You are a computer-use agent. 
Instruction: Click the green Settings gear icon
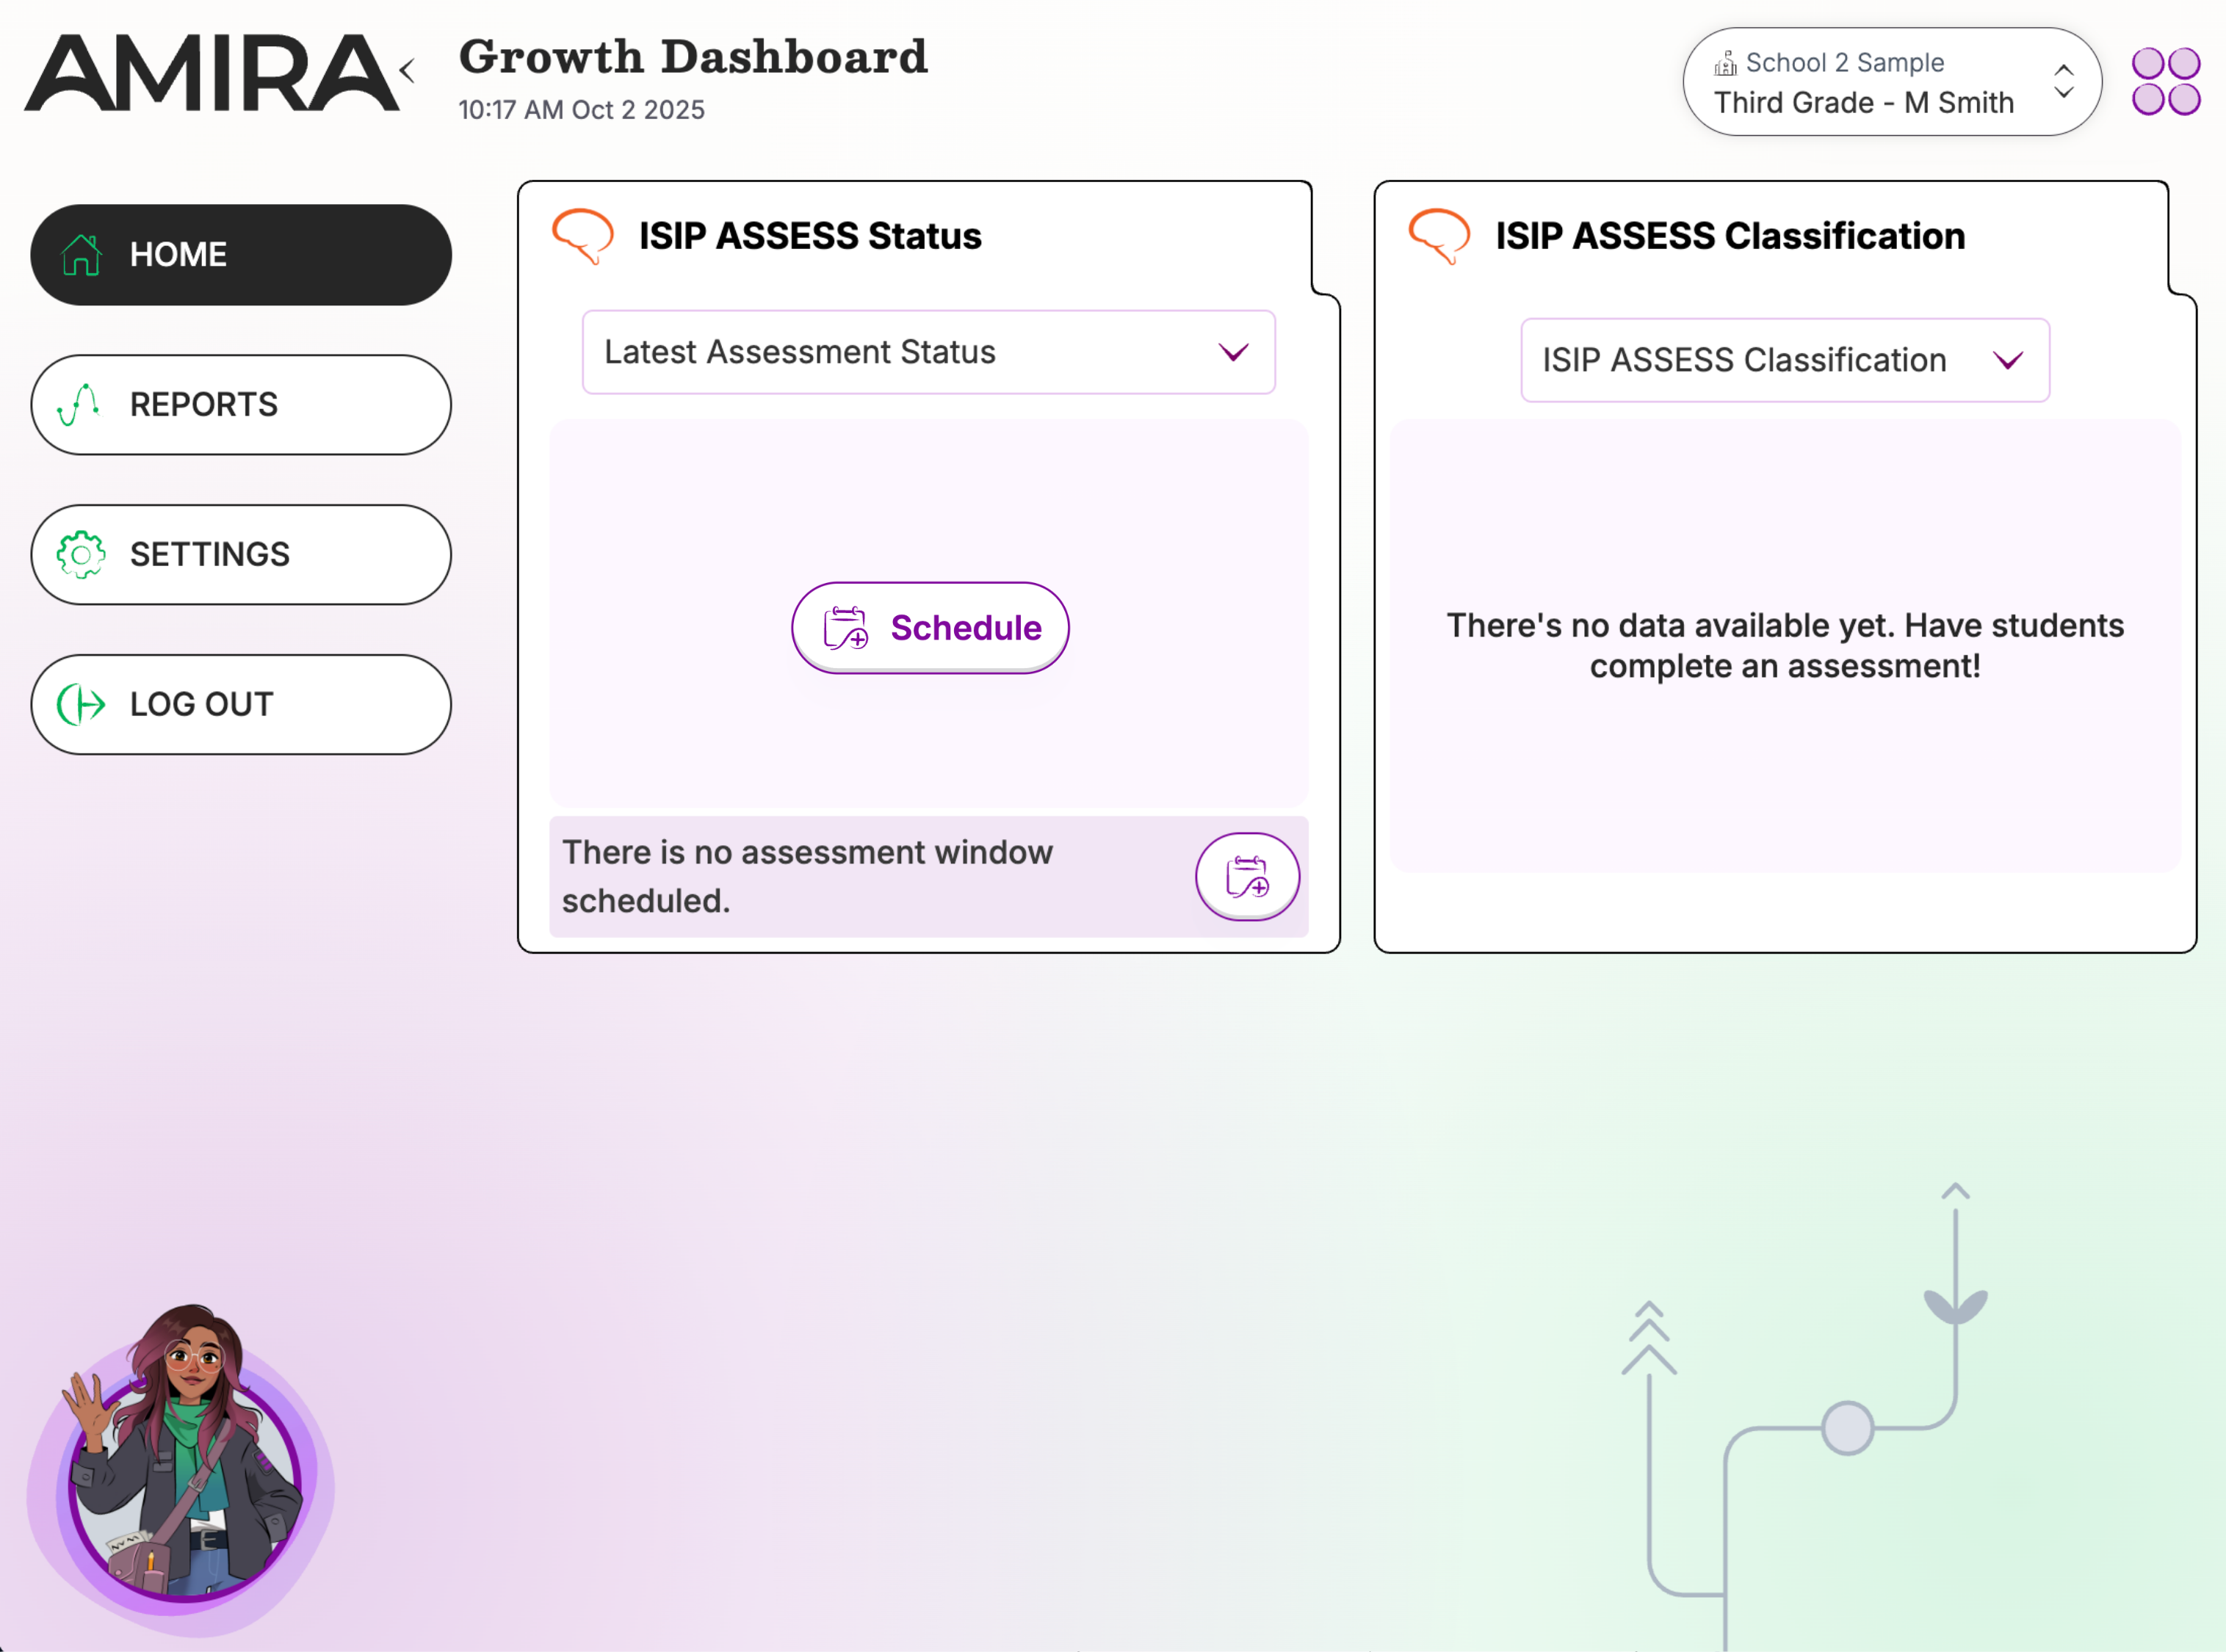pyautogui.click(x=81, y=554)
